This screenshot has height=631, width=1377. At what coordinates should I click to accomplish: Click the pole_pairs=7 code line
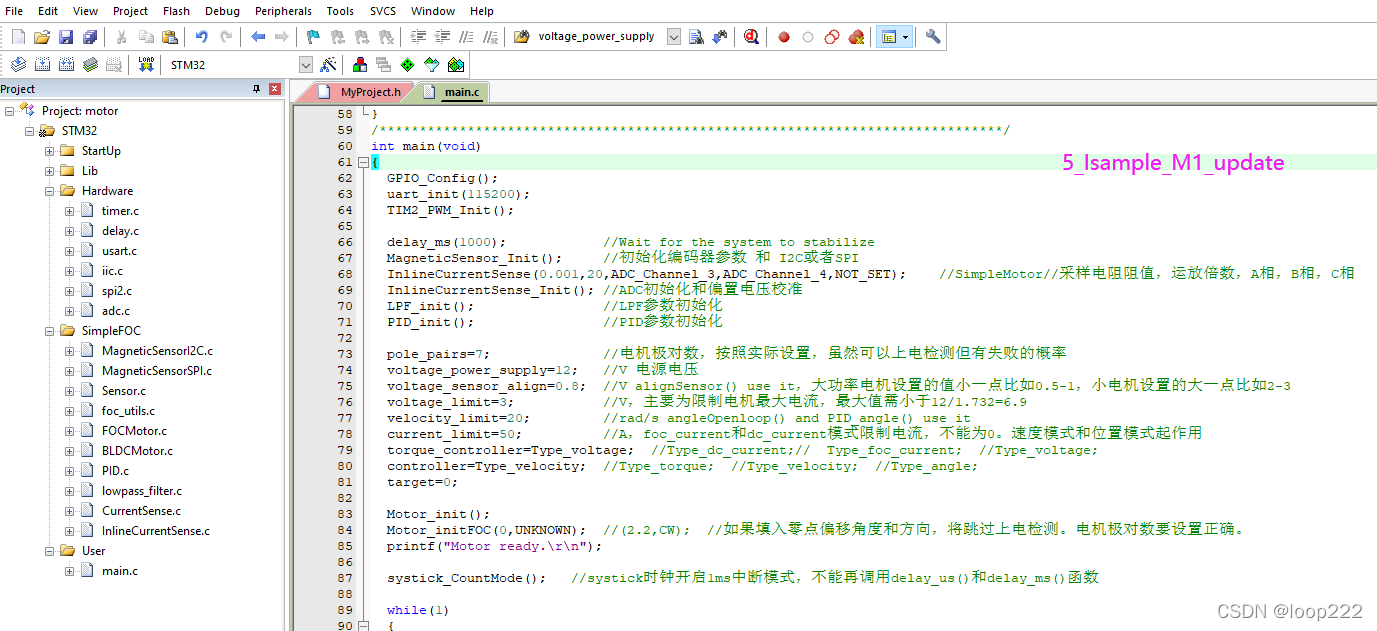(x=438, y=354)
